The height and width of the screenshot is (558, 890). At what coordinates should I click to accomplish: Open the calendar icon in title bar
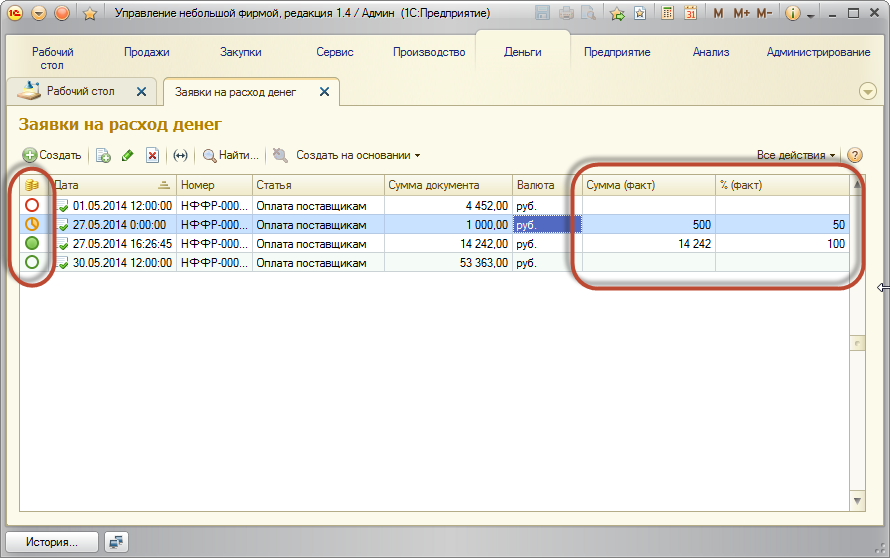691,14
